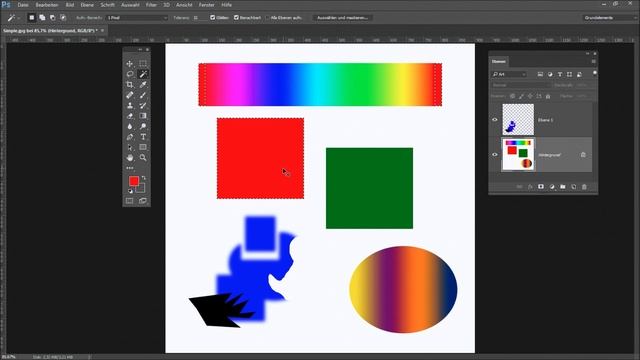Delete the selected layer

584,187
